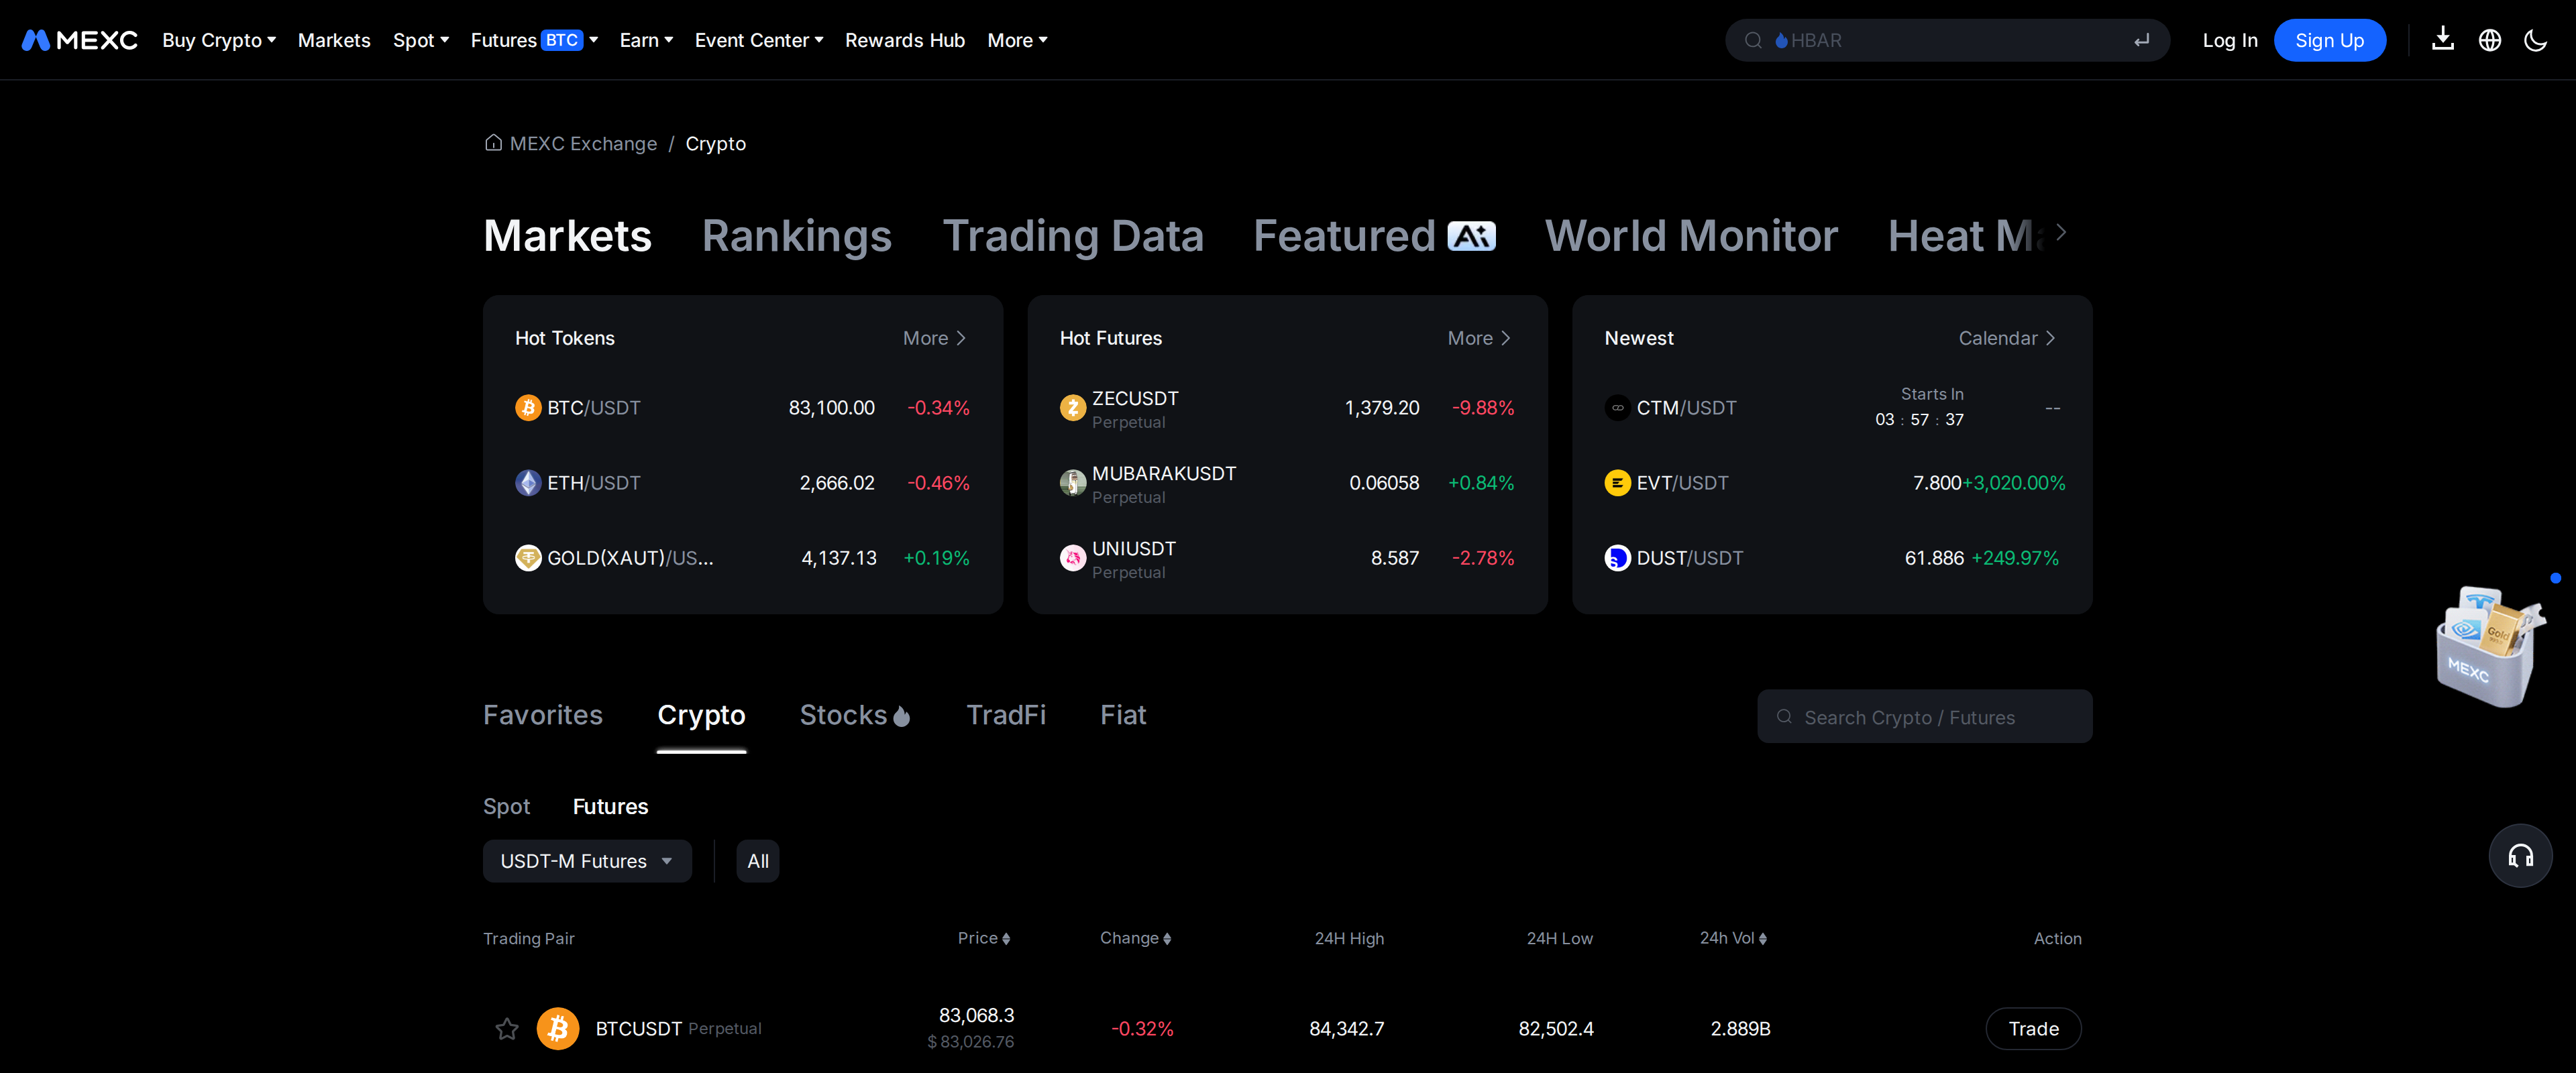Screen dimensions: 2576x1073
Task: Open More in Hot Futures card
Action: click(x=1479, y=338)
